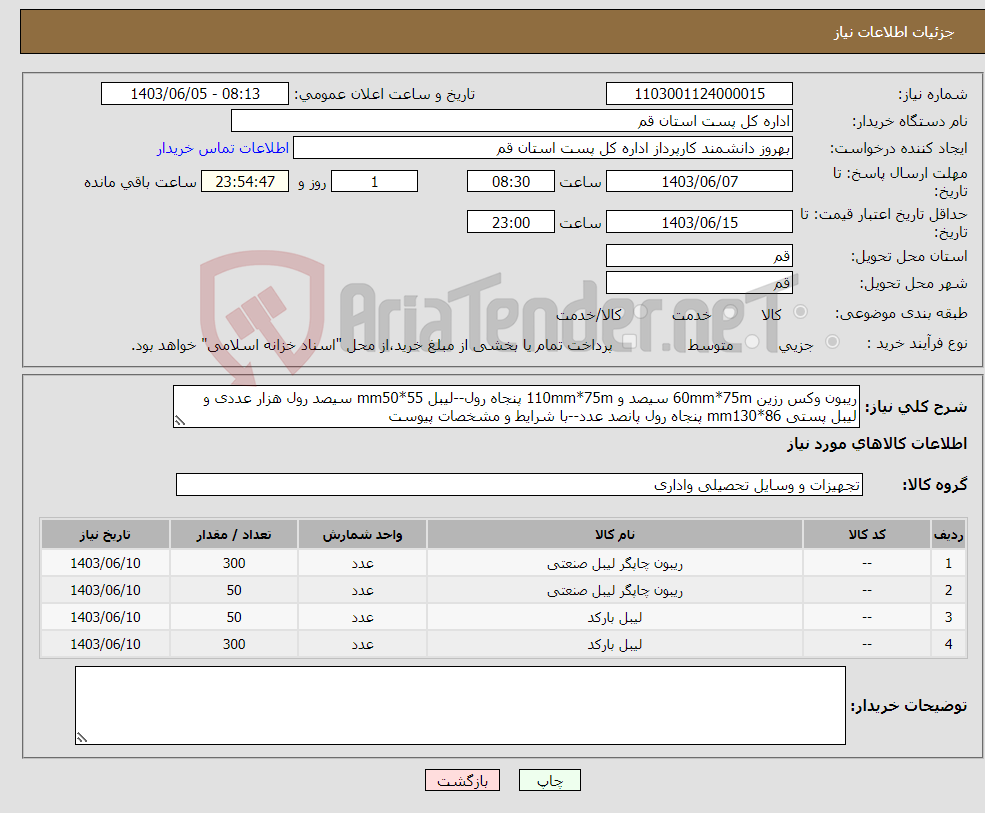Click the remaining time field 23:54:47
The image size is (985, 813).
point(245,182)
